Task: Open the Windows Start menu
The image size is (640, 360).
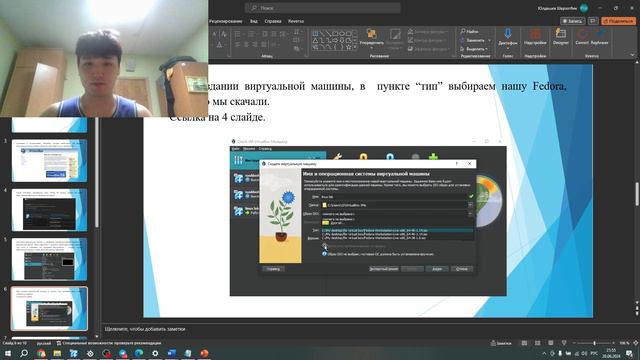Action: point(7,353)
